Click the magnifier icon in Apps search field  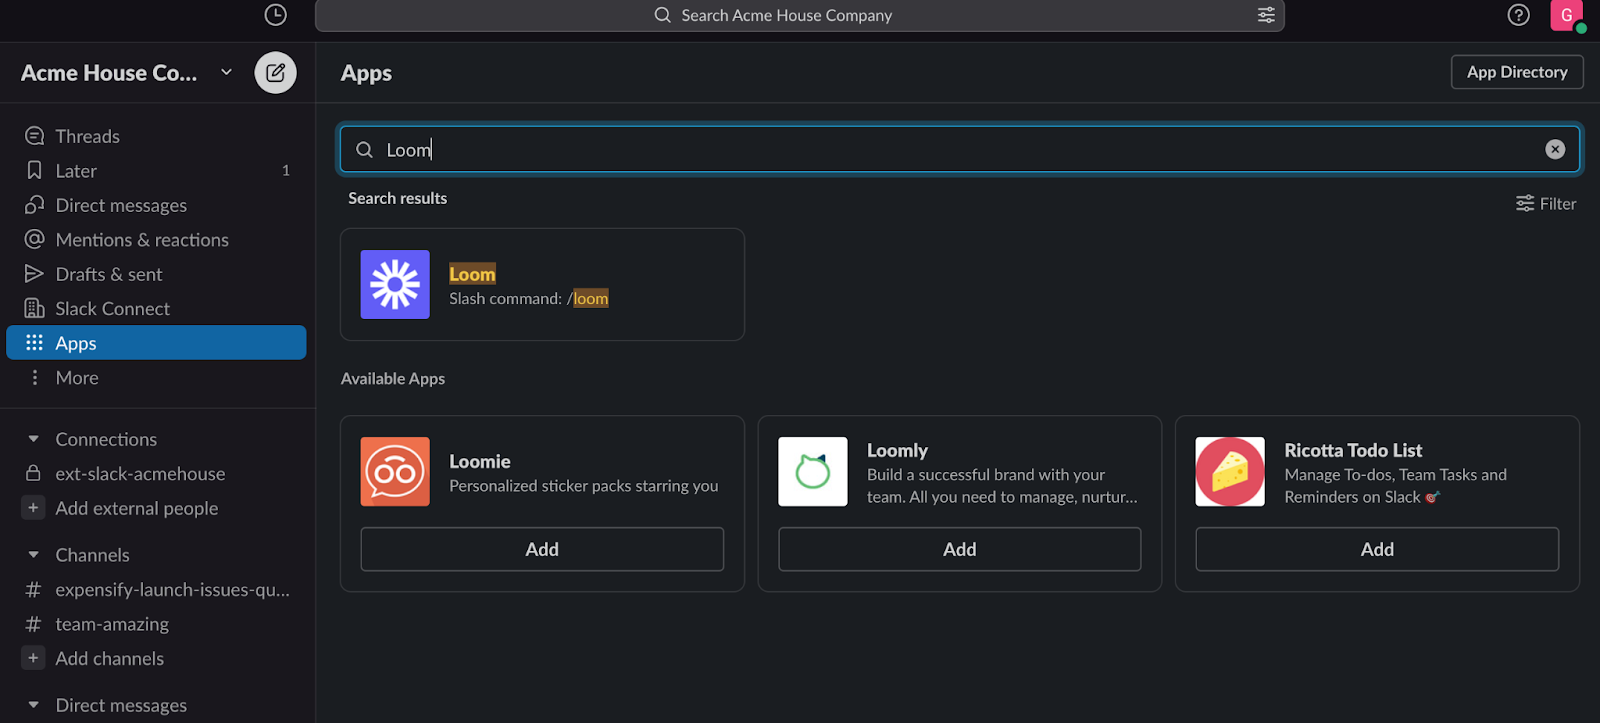click(365, 149)
